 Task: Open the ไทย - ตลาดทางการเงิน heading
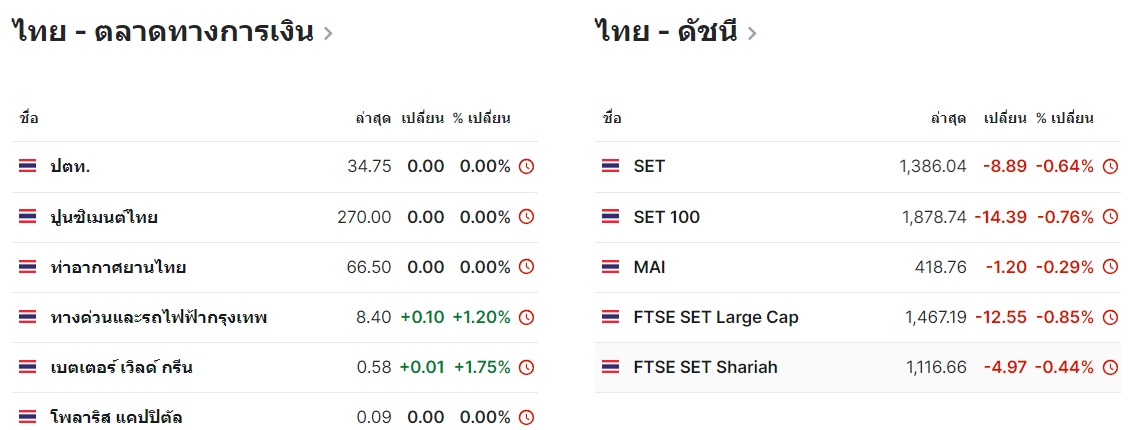(163, 32)
